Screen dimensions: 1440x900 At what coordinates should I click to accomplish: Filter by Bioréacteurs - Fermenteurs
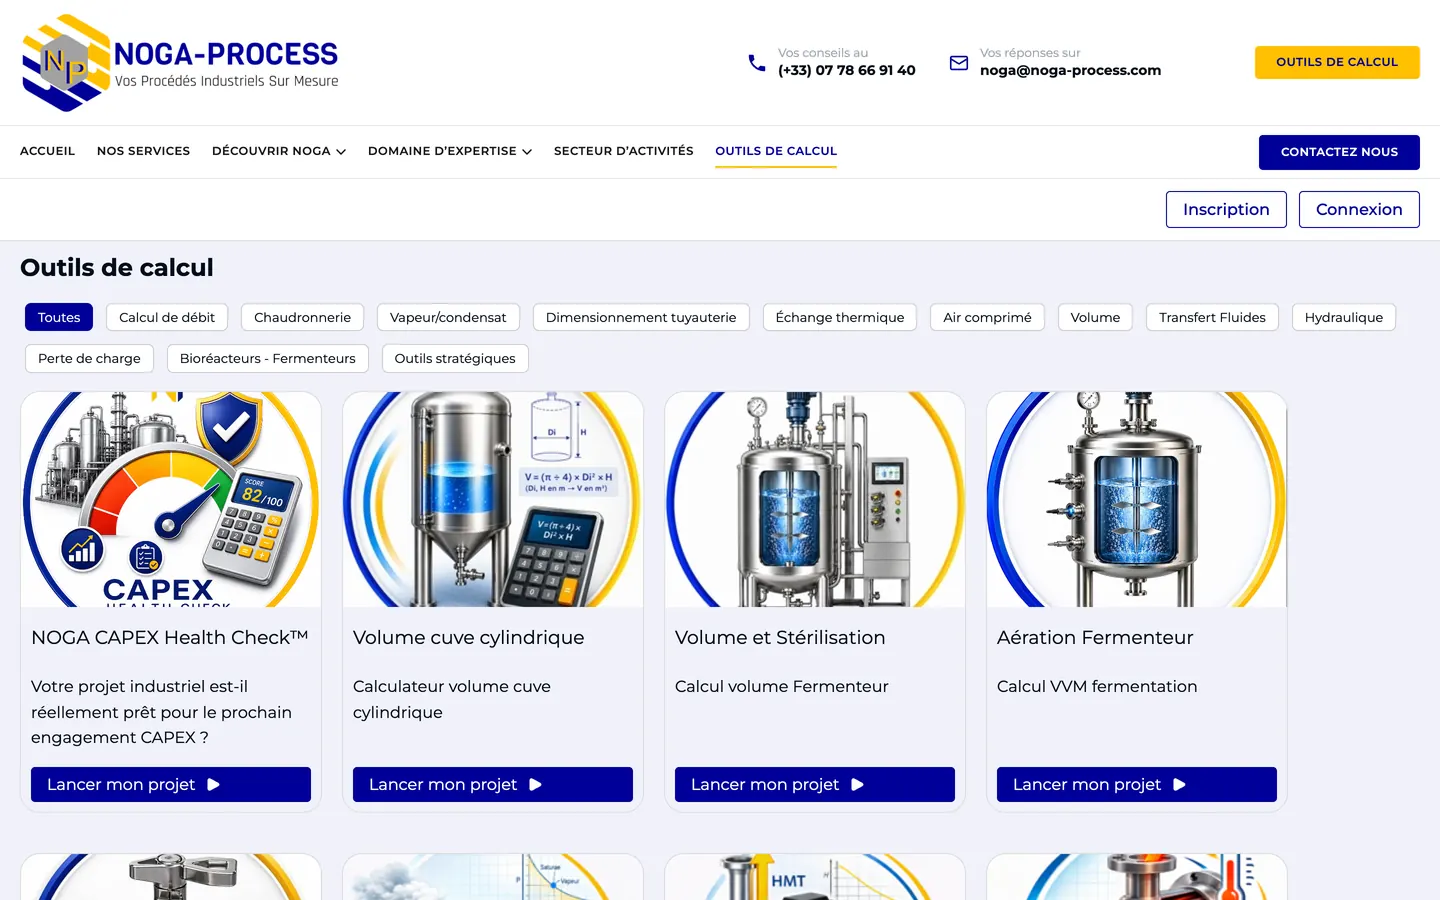[267, 358]
